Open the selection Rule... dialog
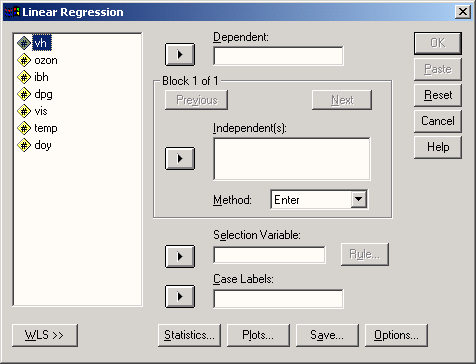 pyautogui.click(x=365, y=254)
